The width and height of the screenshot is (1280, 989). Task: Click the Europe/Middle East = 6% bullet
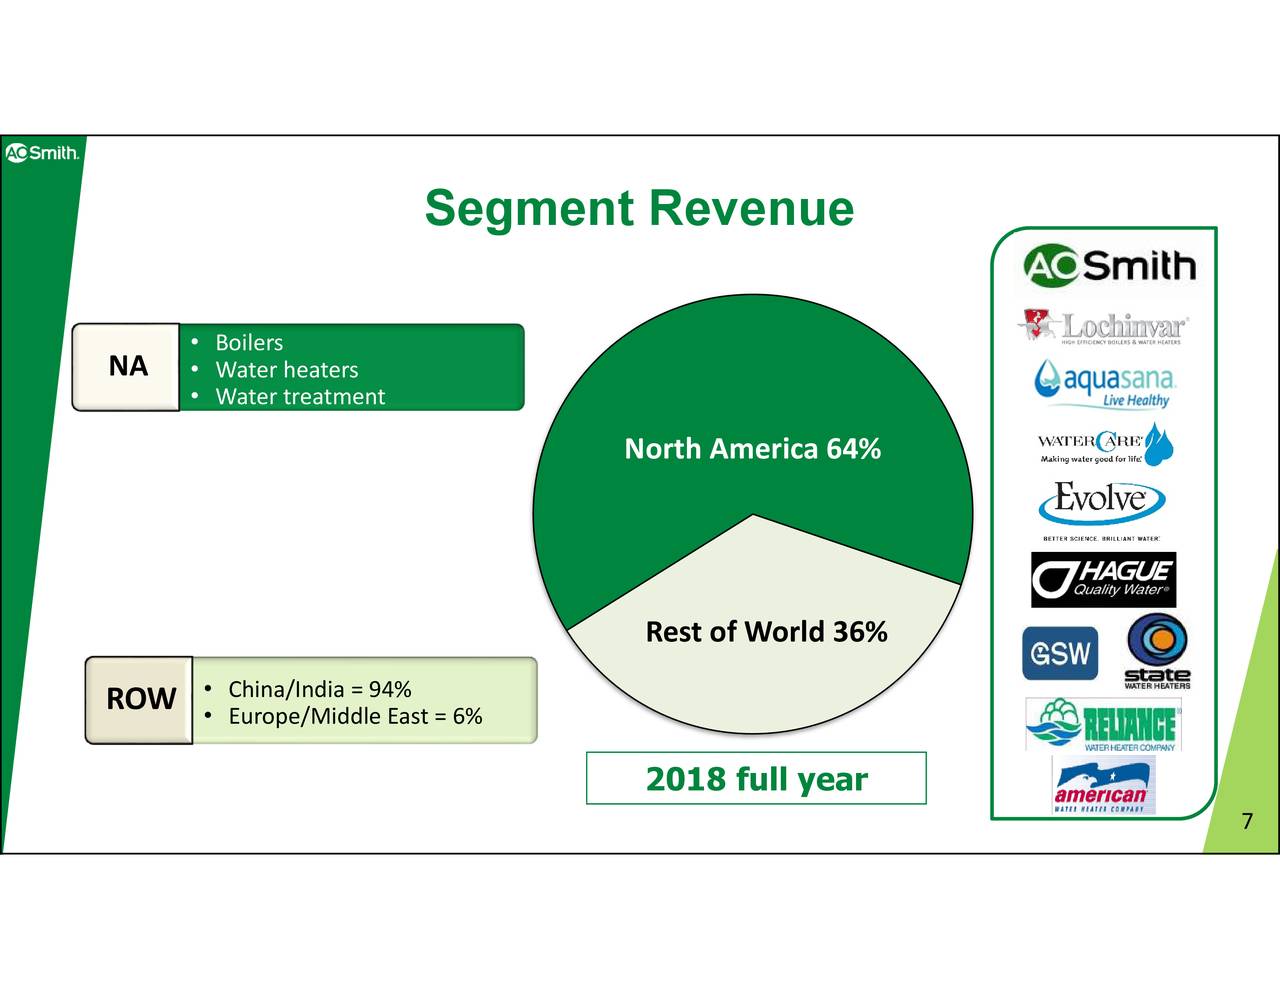[x=355, y=717]
